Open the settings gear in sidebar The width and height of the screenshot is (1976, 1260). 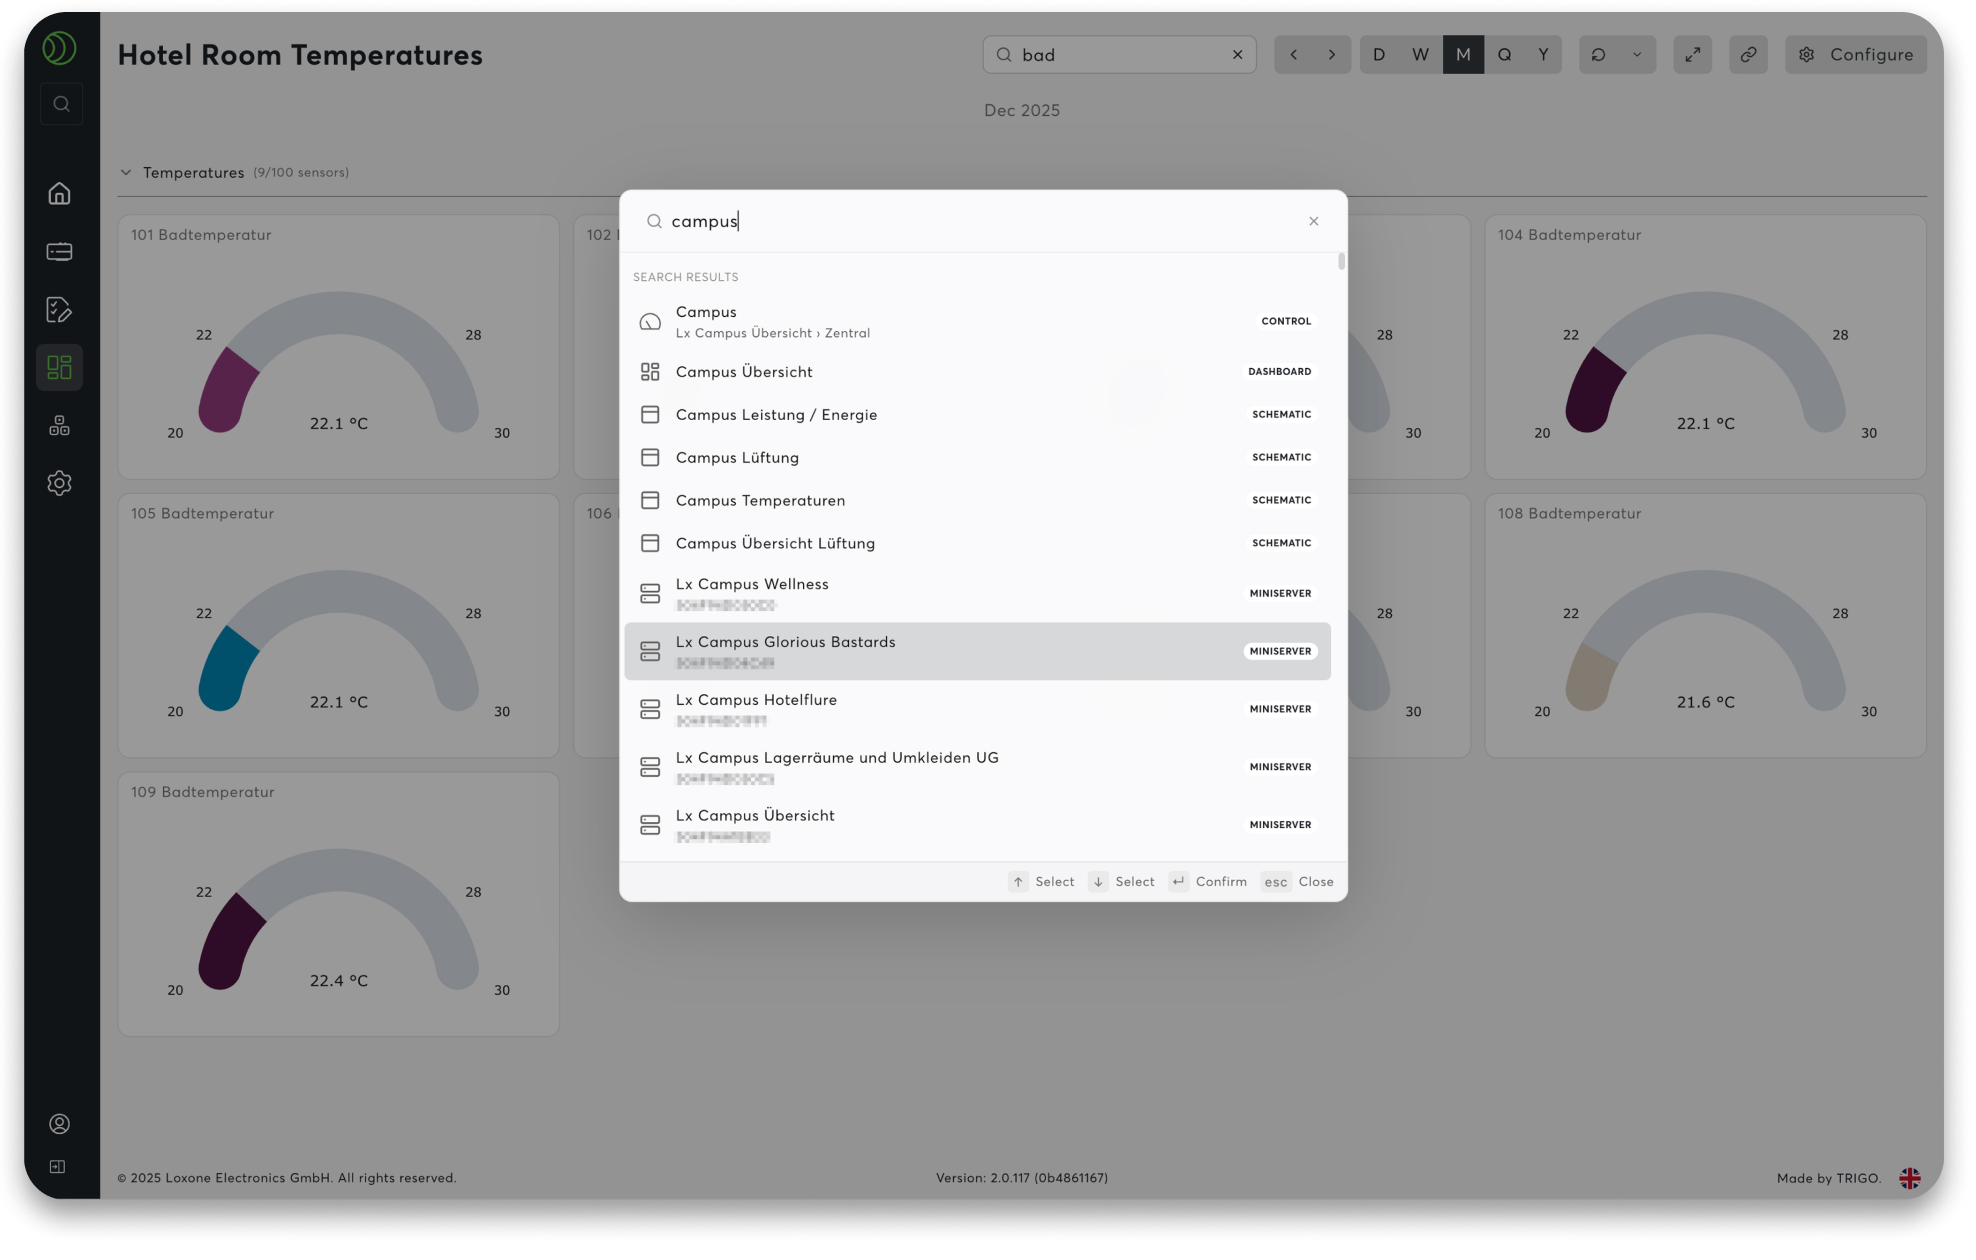point(59,483)
